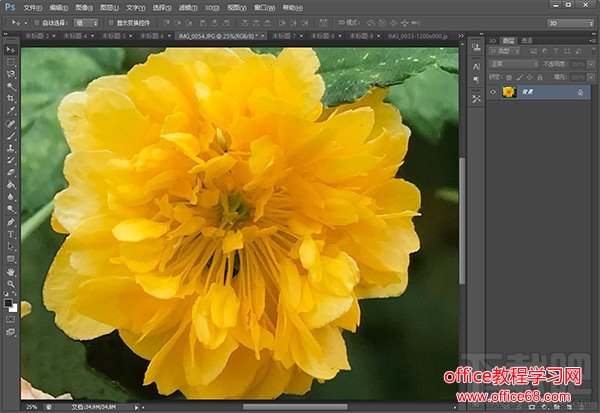This screenshot has height=413, width=600.
Task: Hide the 背景 layer using eye icon
Action: click(x=492, y=92)
